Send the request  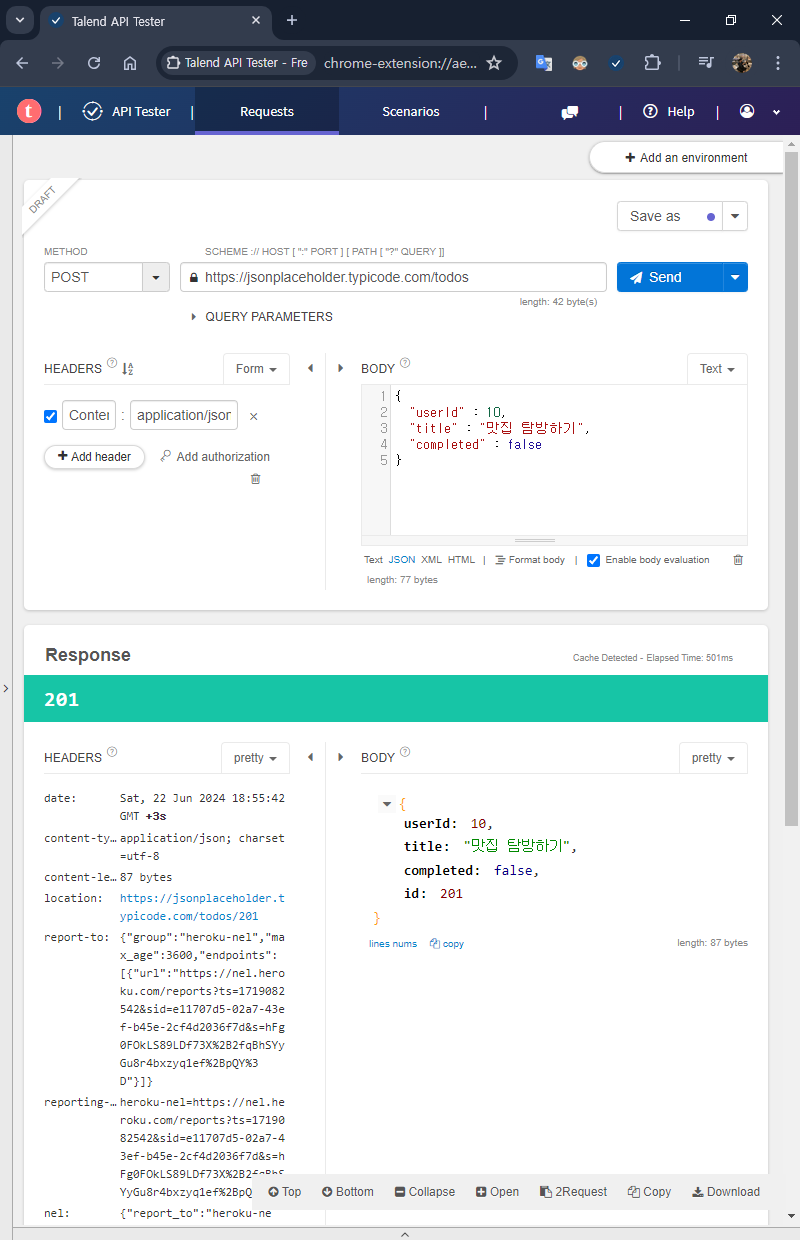tap(670, 277)
